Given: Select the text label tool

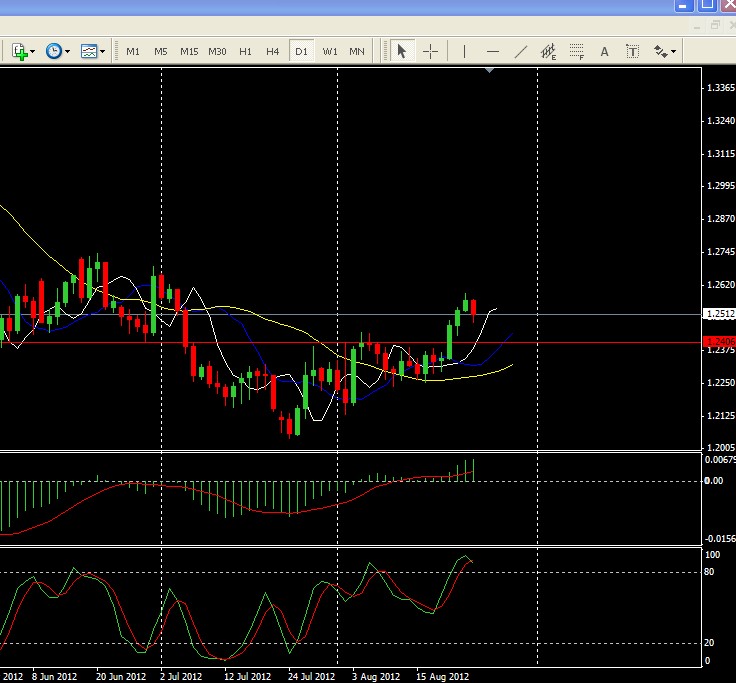Looking at the screenshot, I should tap(632, 51).
